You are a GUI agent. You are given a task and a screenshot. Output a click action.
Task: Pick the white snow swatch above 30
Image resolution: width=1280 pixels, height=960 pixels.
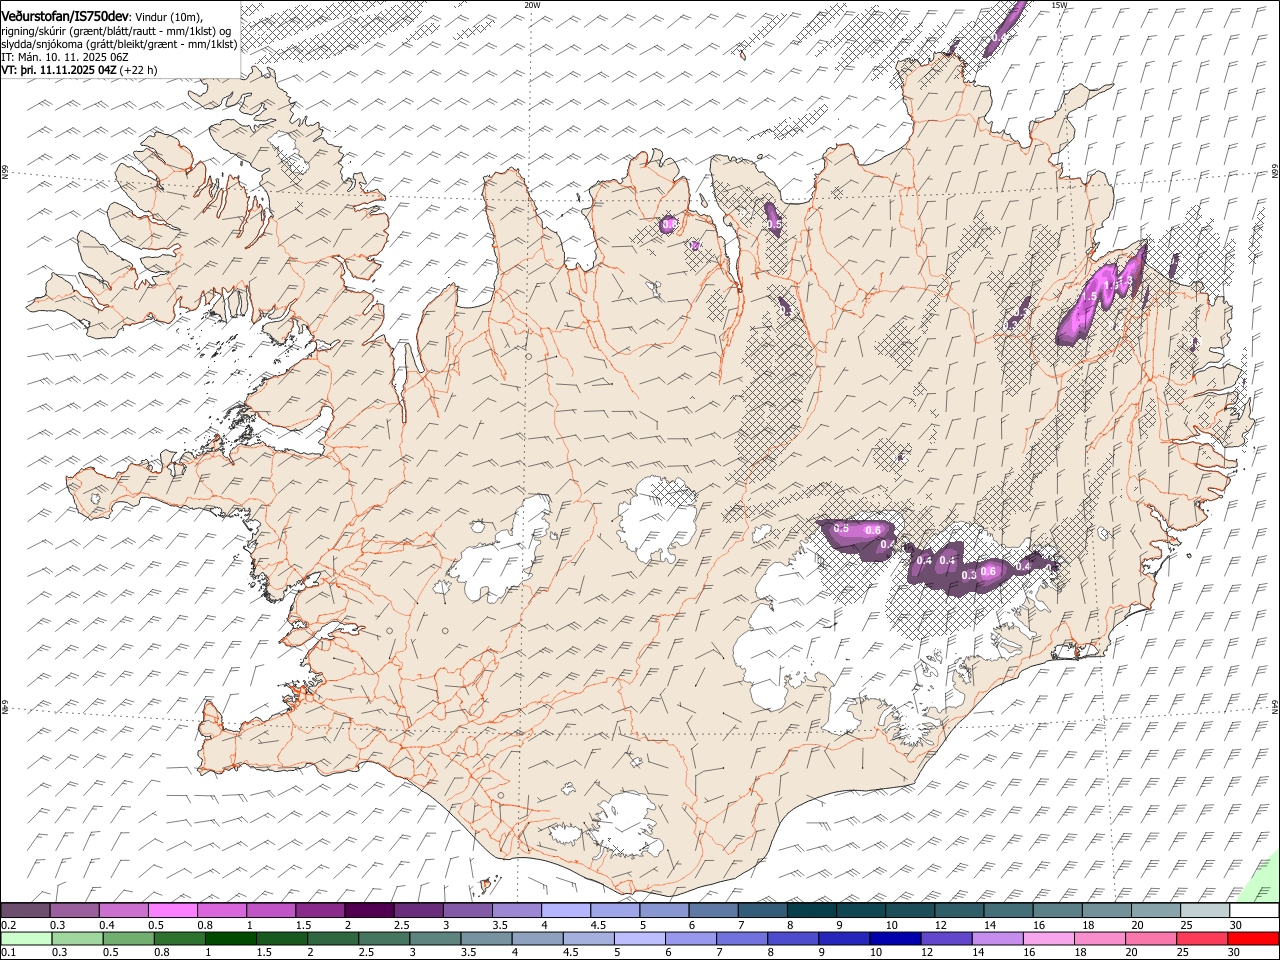tap(1254, 911)
